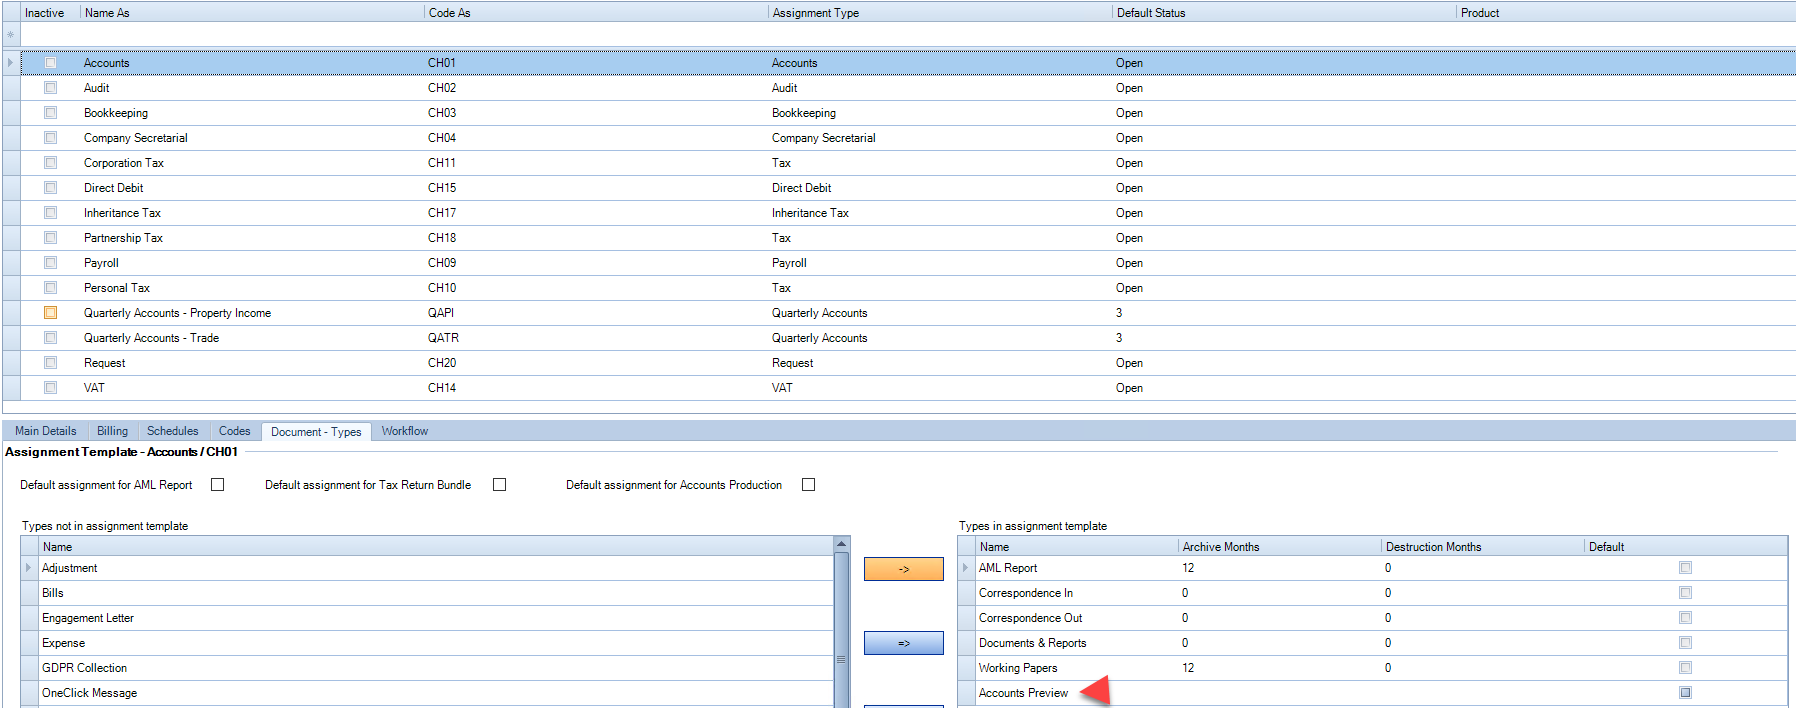Enable Default assignment for Accounts Production
The width and height of the screenshot is (1796, 708).
coord(808,485)
